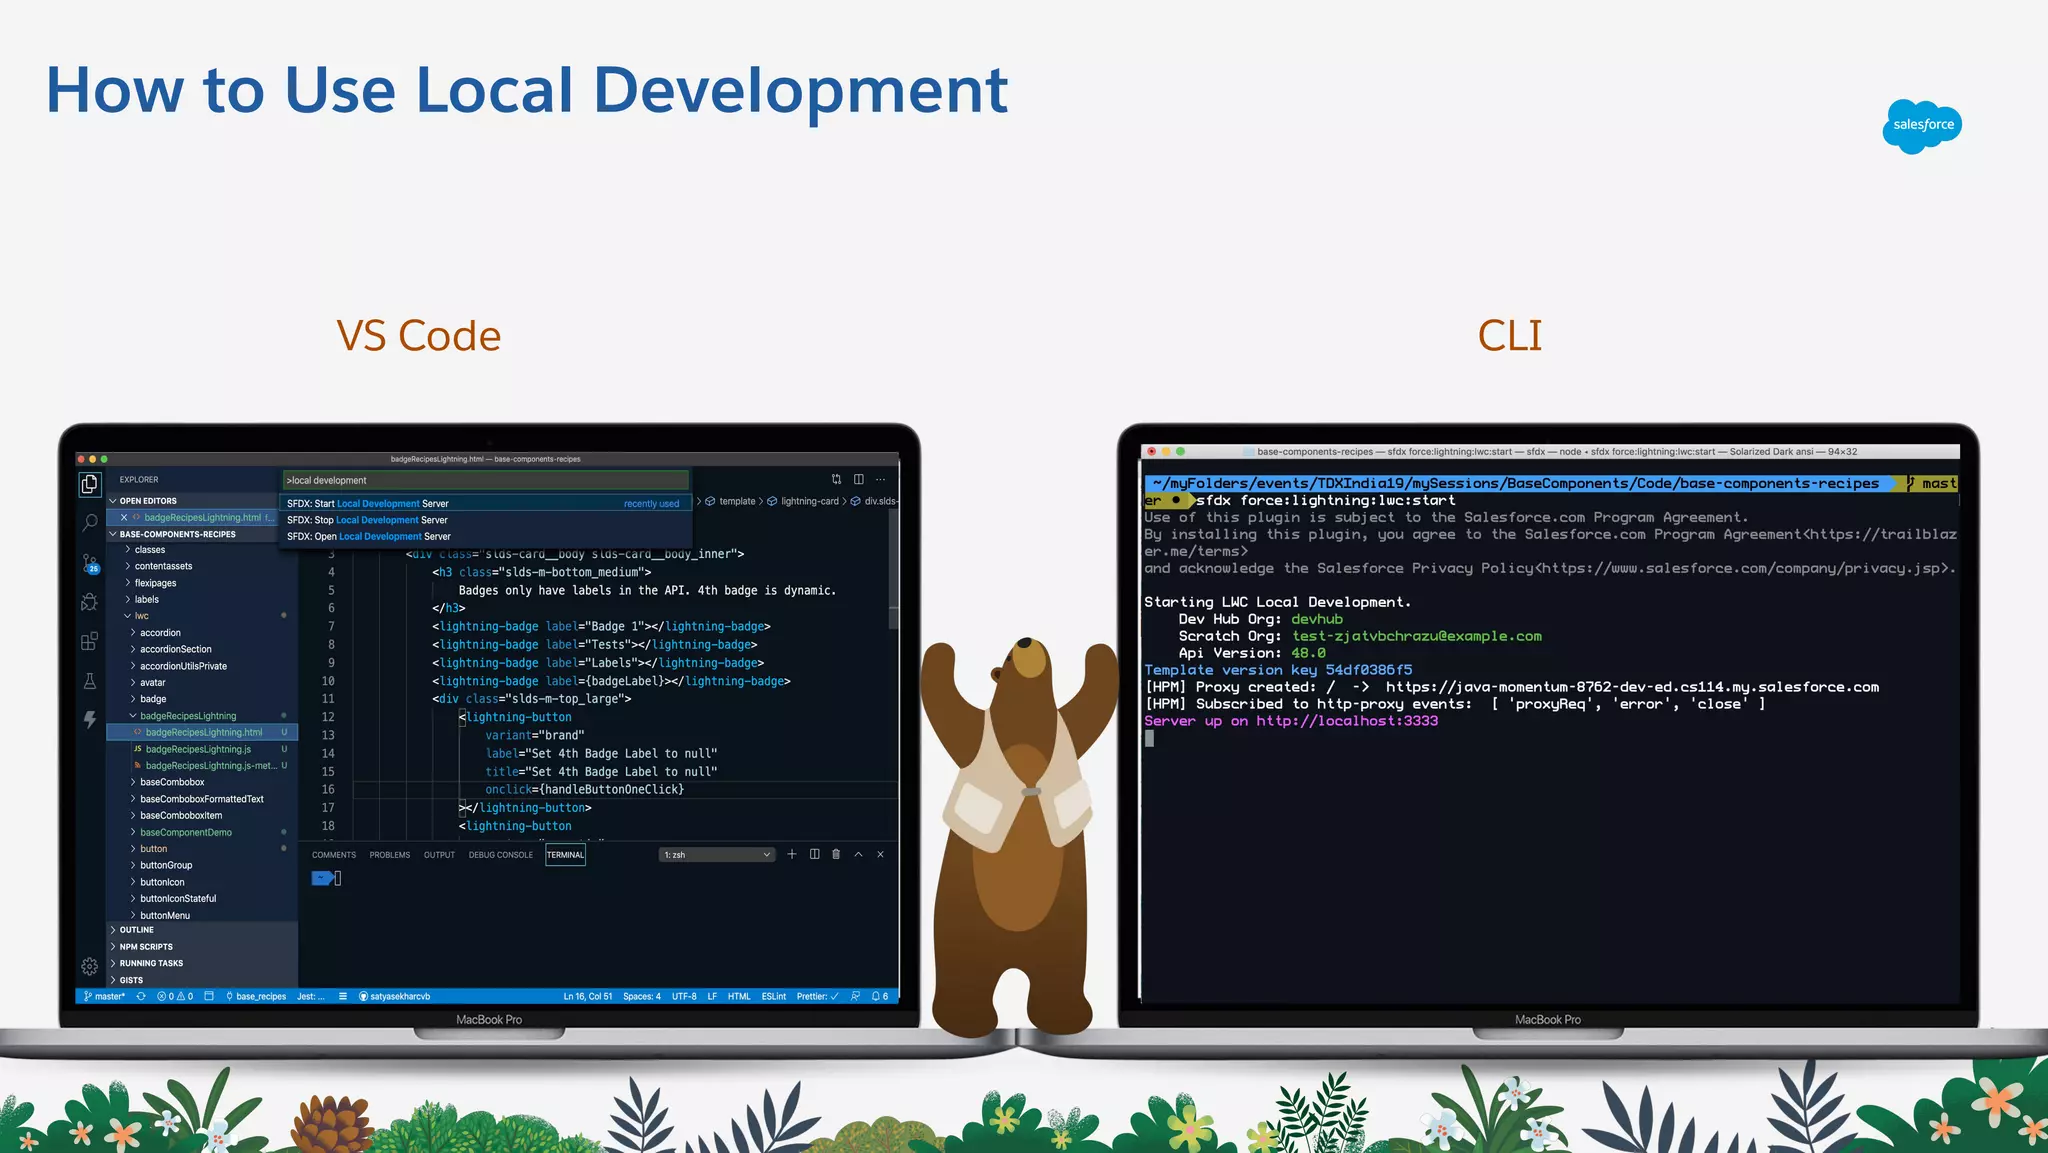The width and height of the screenshot is (2048, 1153).
Task: Open the 1: zsh terminal dropdown
Action: (x=717, y=855)
